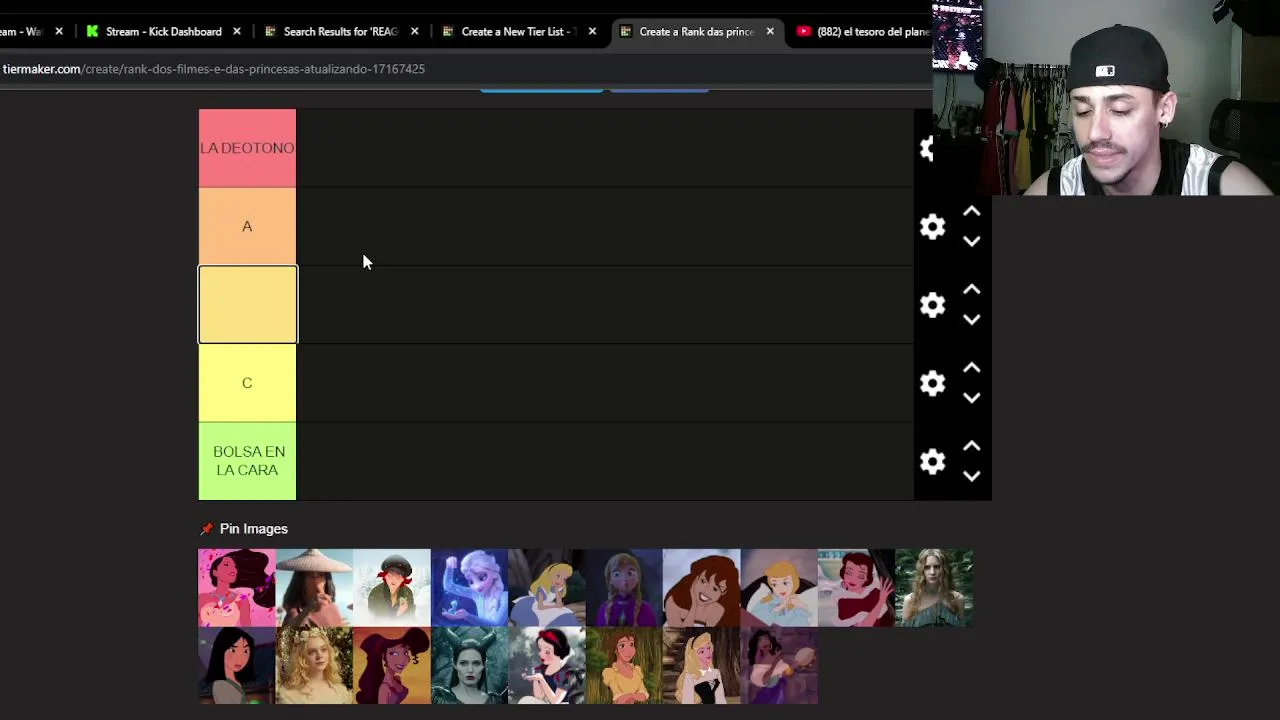1280x720 pixels.
Task: Move BOLSA EN LA CARA row down
Action: point(971,475)
